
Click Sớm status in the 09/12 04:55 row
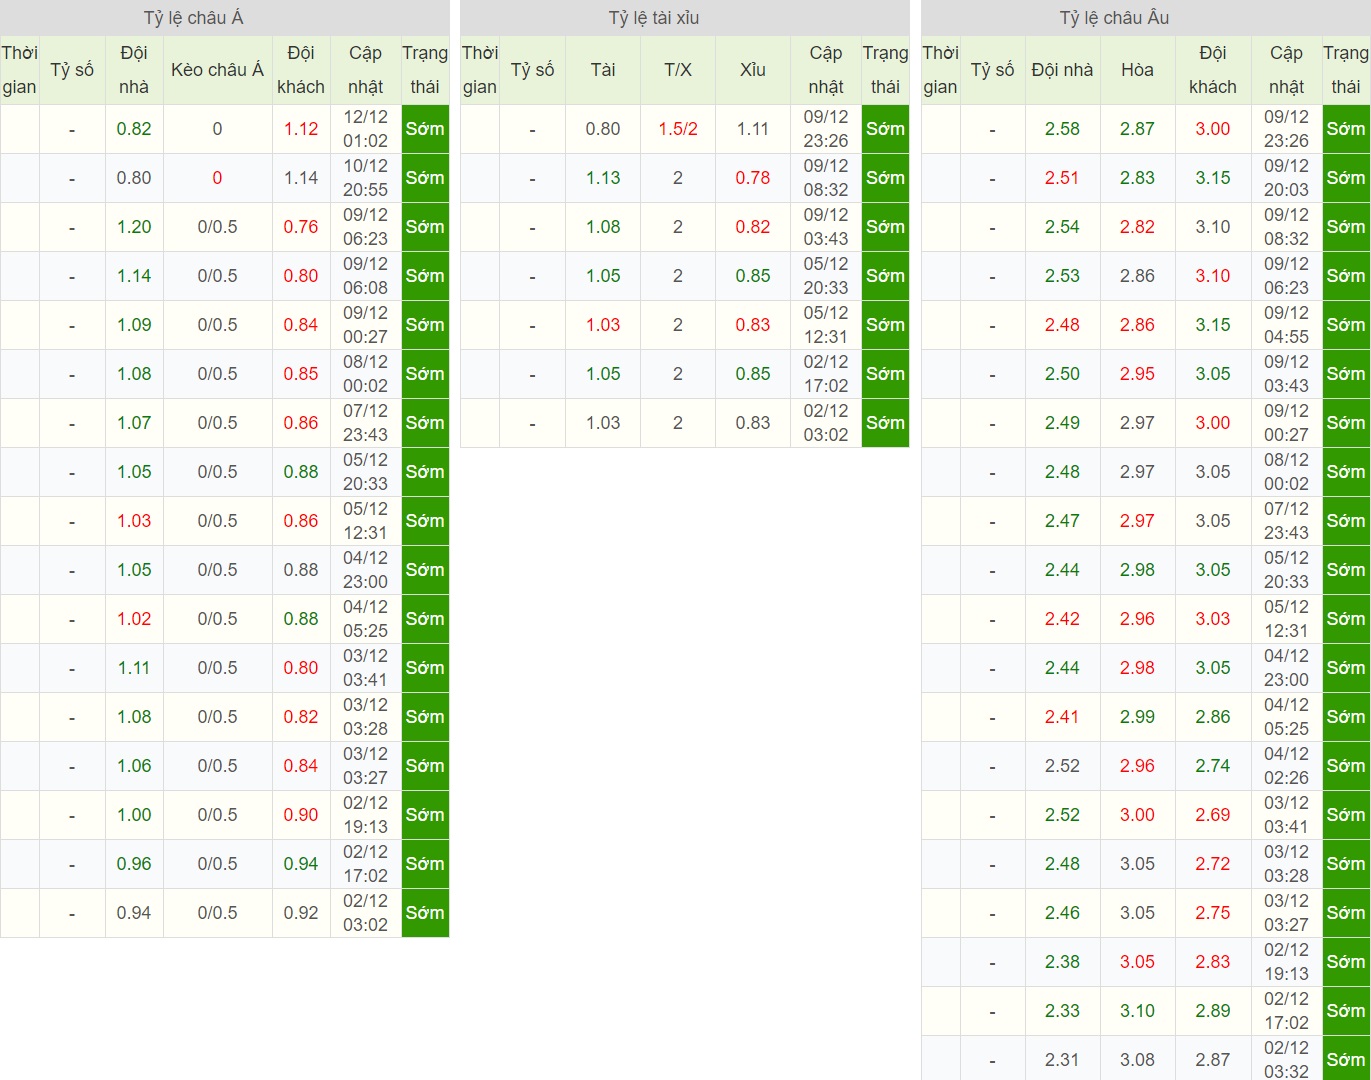(1346, 325)
